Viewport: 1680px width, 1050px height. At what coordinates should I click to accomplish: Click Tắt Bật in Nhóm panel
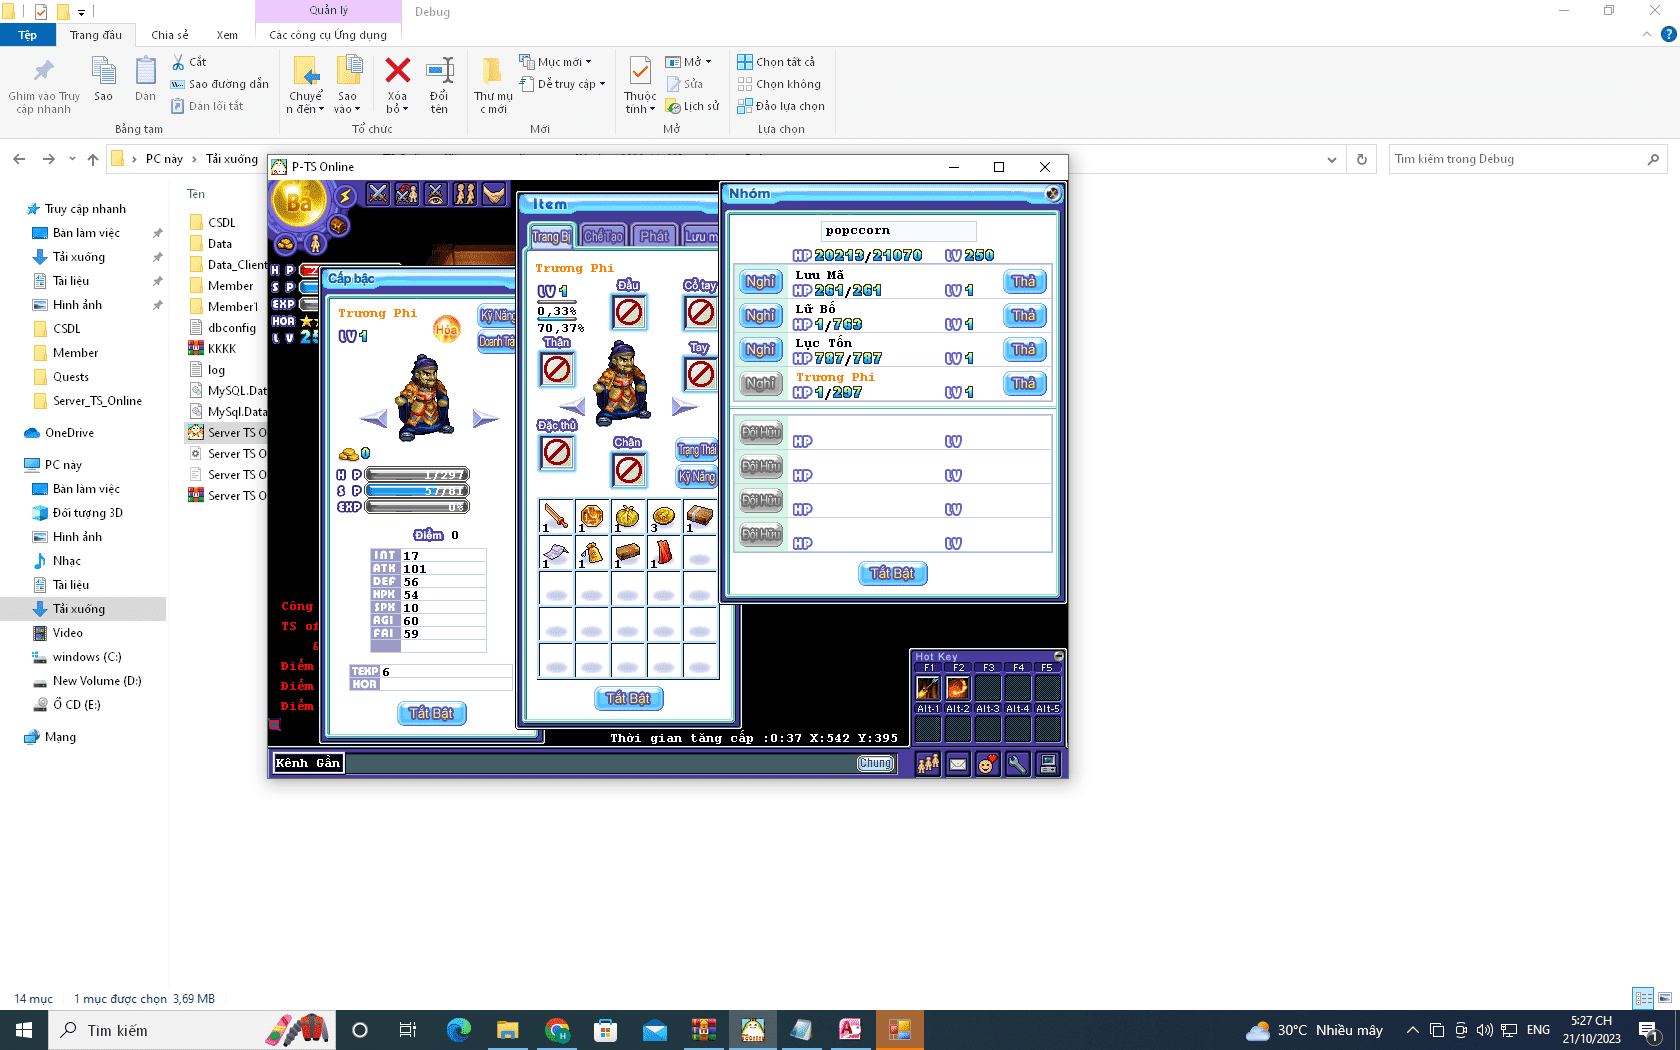[892, 573]
